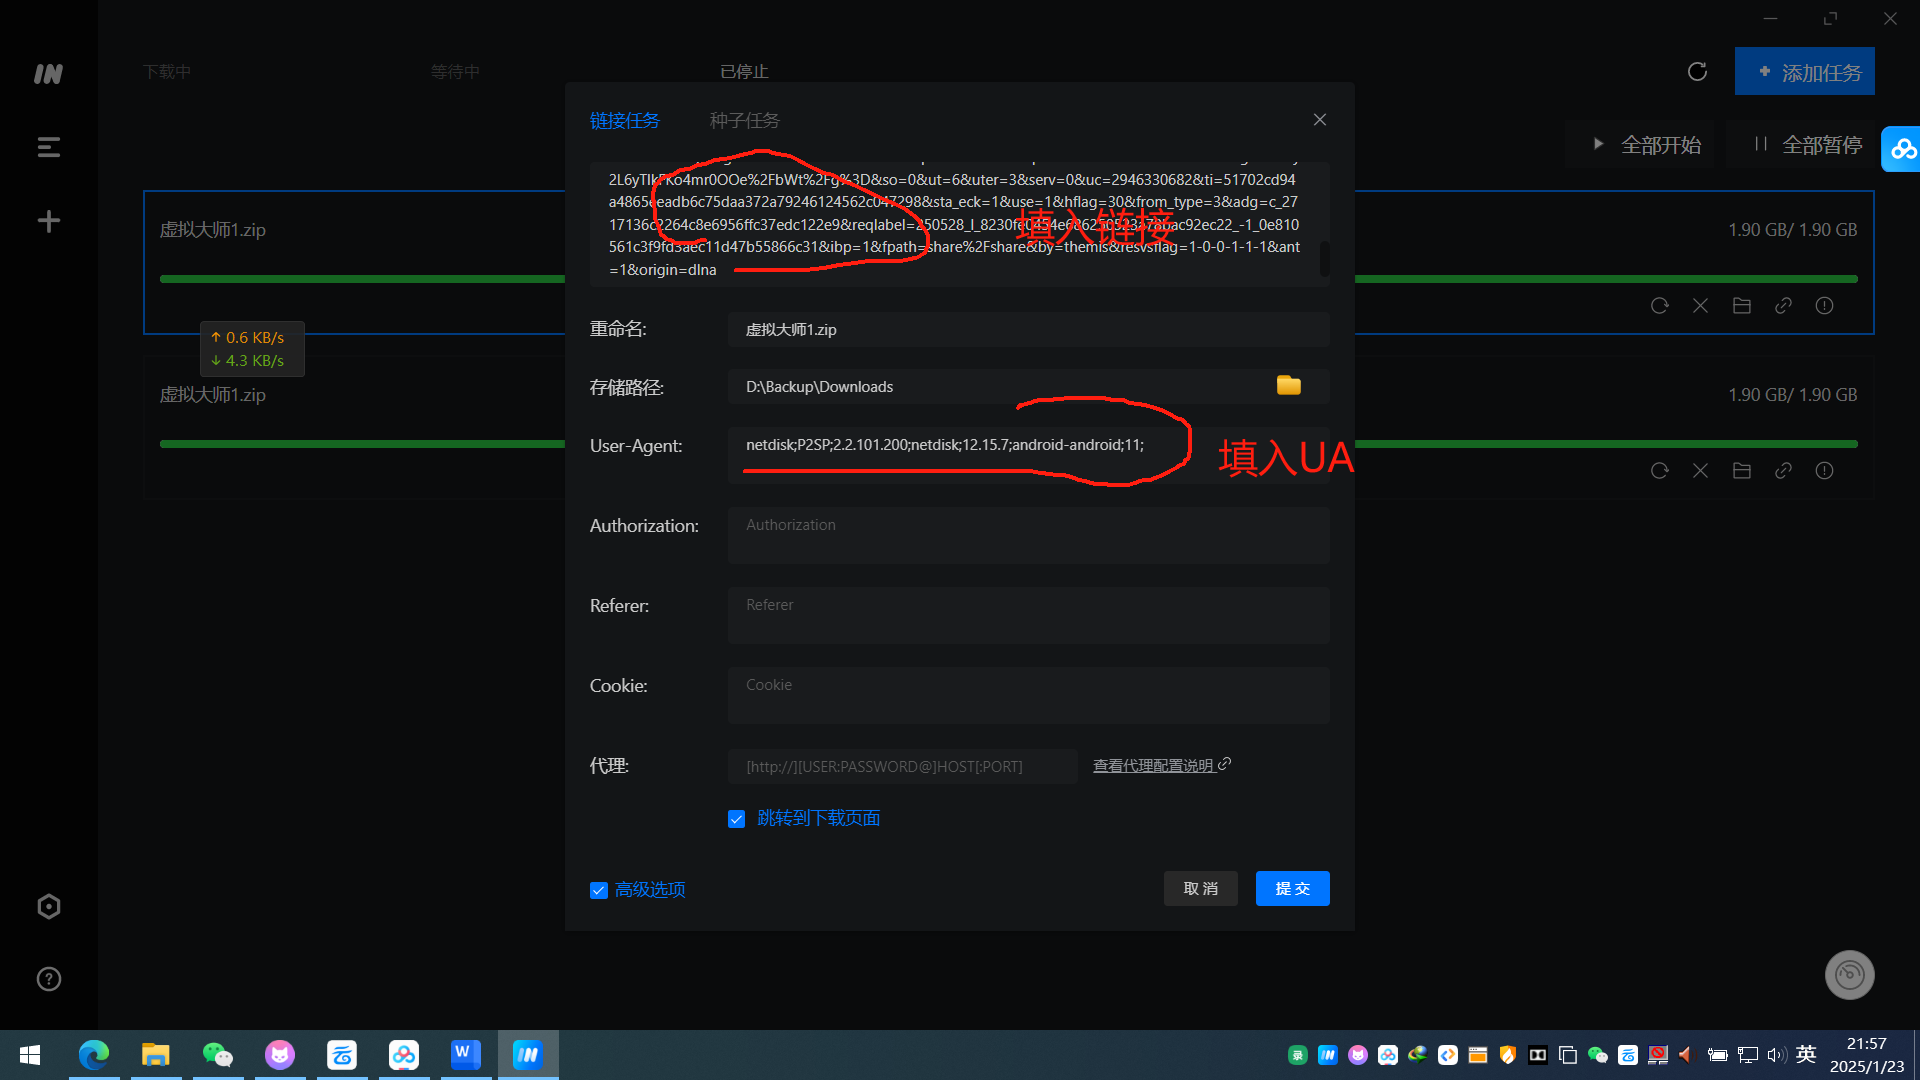Click the sidebar hamburger menu icon

(x=49, y=146)
